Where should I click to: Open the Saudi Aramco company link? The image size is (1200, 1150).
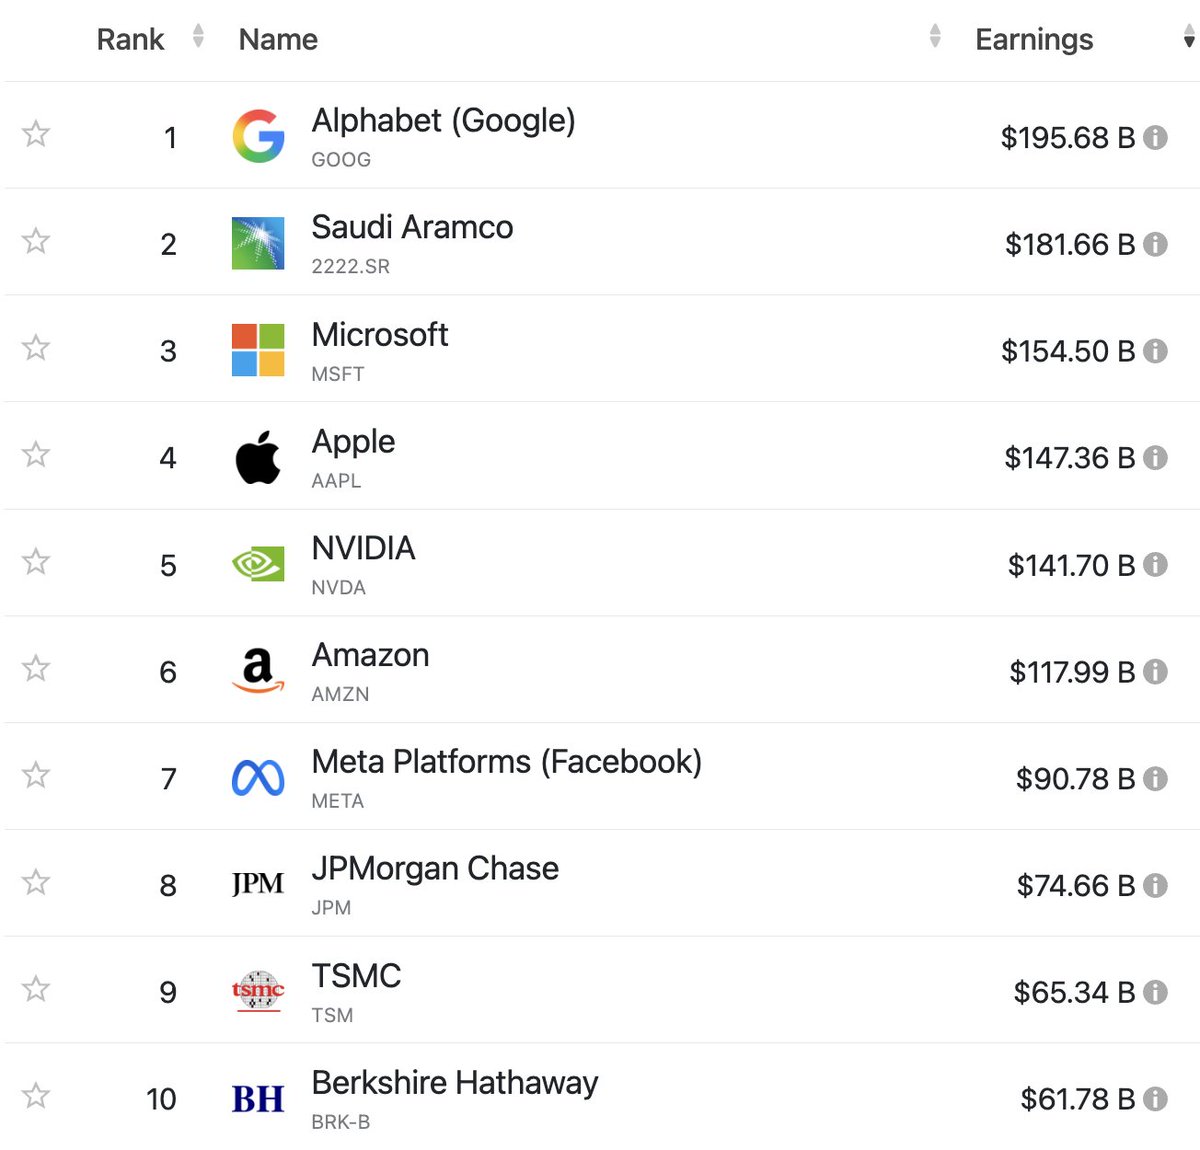click(x=412, y=227)
